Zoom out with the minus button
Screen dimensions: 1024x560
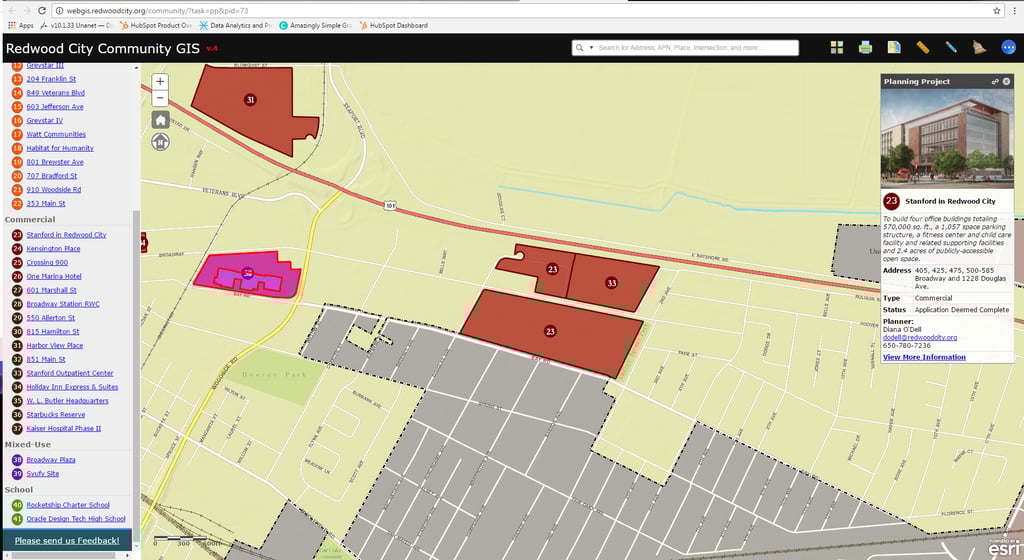(x=160, y=99)
